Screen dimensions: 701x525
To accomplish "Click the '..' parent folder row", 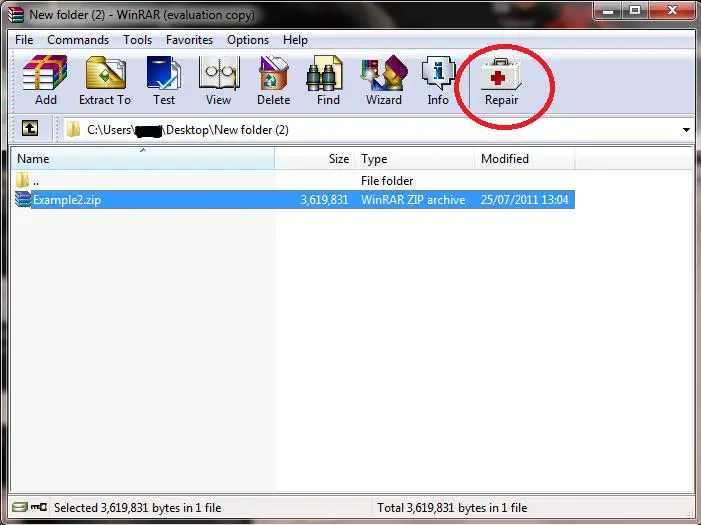I will tap(293, 181).
